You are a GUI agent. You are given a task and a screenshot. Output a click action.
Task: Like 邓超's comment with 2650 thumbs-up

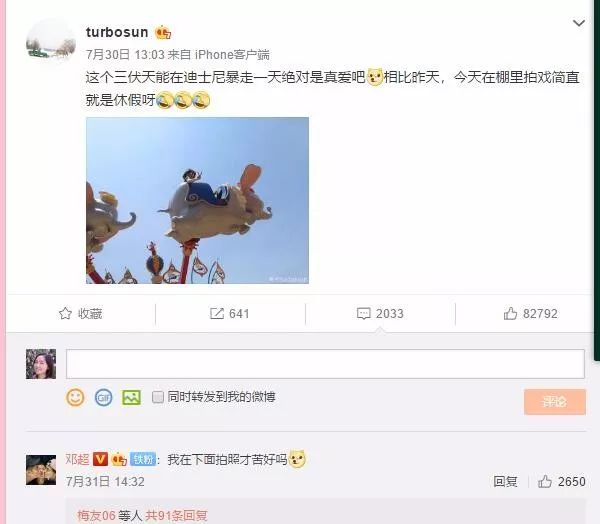pyautogui.click(x=561, y=482)
